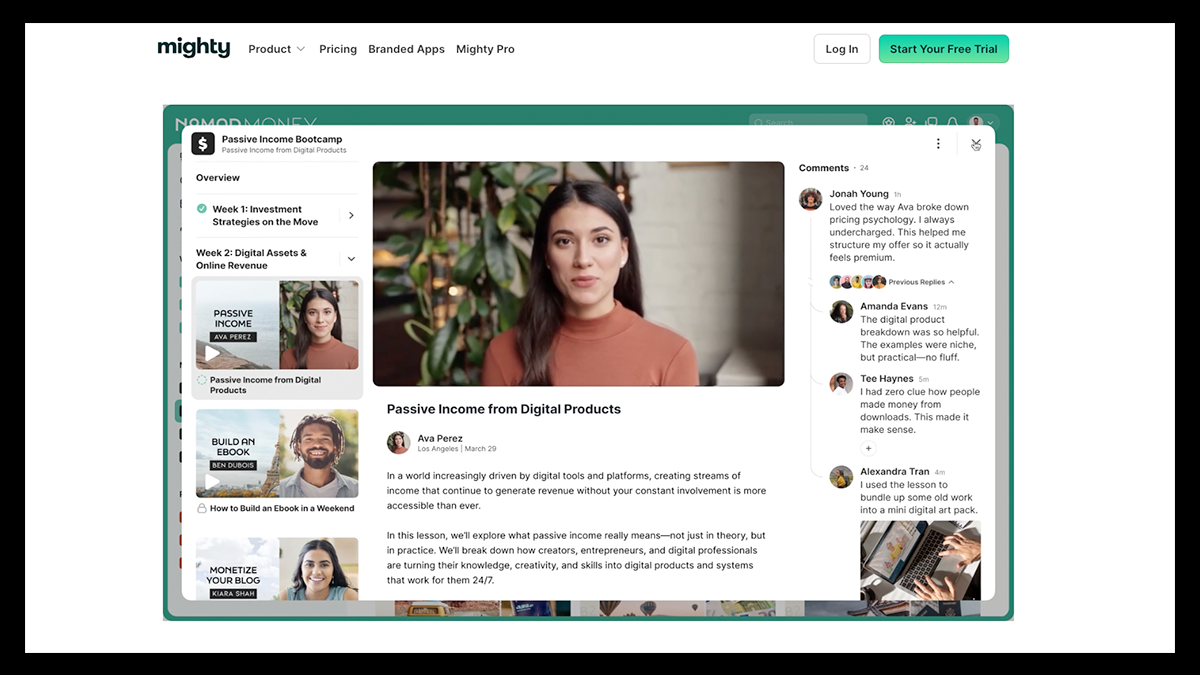Screen dimensions: 1200x675
Task: Expand Week 1 Investment Strategies section
Action: [350, 216]
